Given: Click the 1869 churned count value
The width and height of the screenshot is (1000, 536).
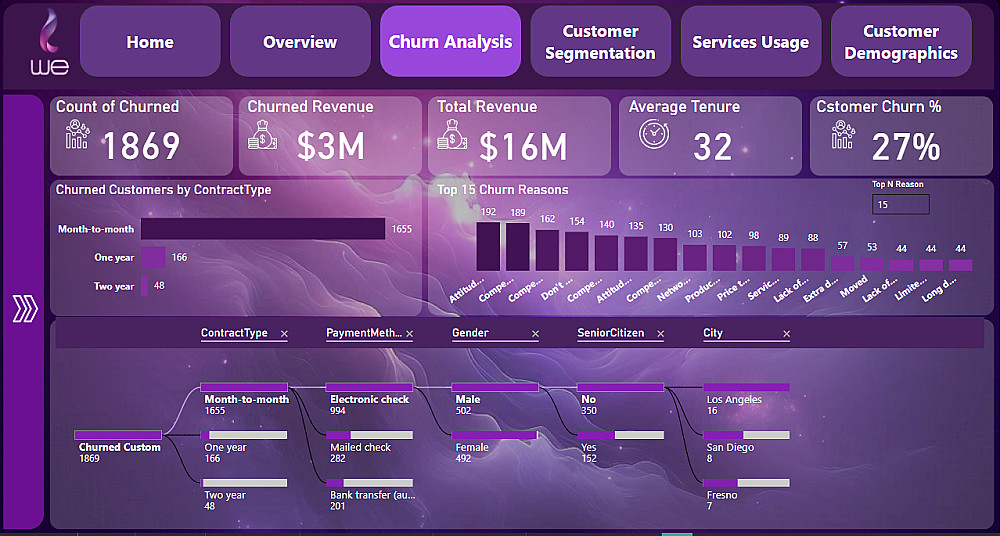Looking at the screenshot, I should [142, 146].
